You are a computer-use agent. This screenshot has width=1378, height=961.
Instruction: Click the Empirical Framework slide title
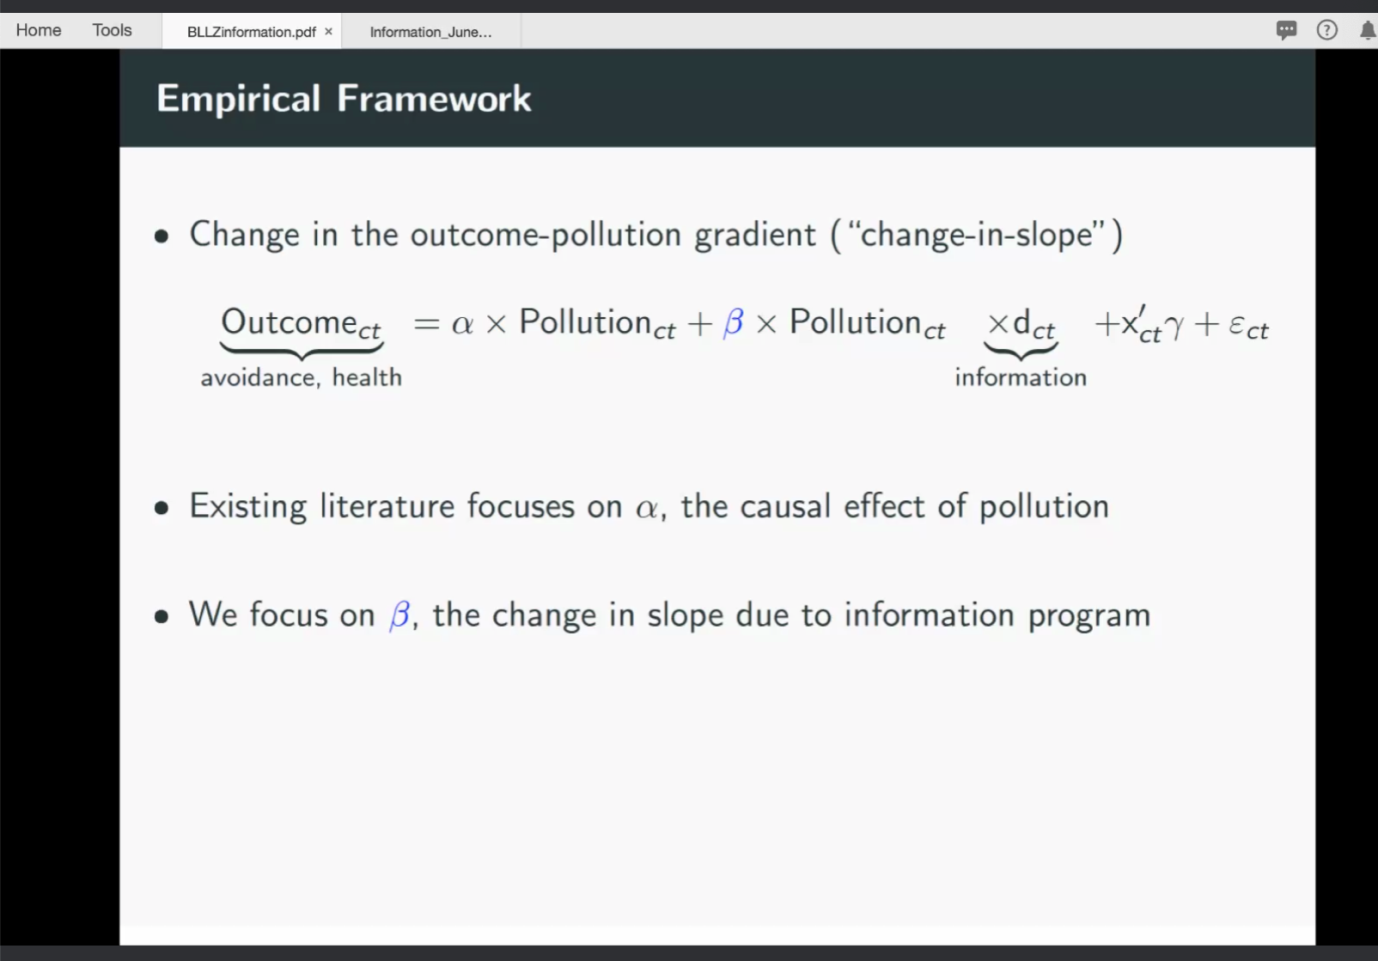[344, 99]
